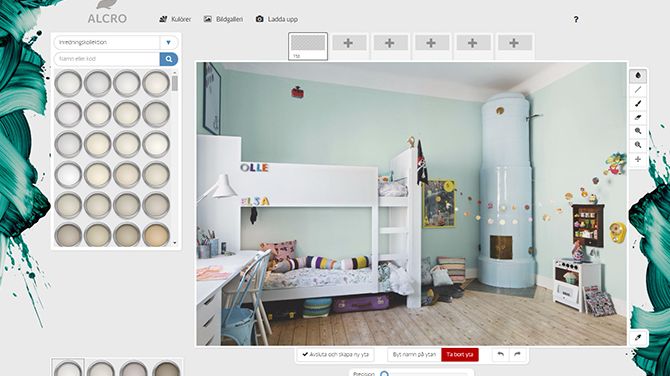Select the paintbrush tool
The image size is (670, 376).
click(638, 103)
